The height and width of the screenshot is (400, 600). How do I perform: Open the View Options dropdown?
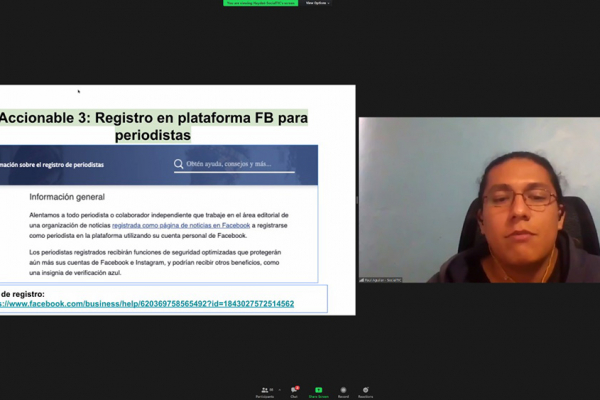click(317, 3)
